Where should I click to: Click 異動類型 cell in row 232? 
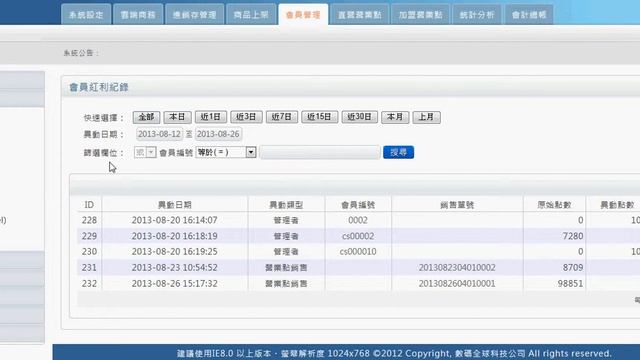pos(286,284)
